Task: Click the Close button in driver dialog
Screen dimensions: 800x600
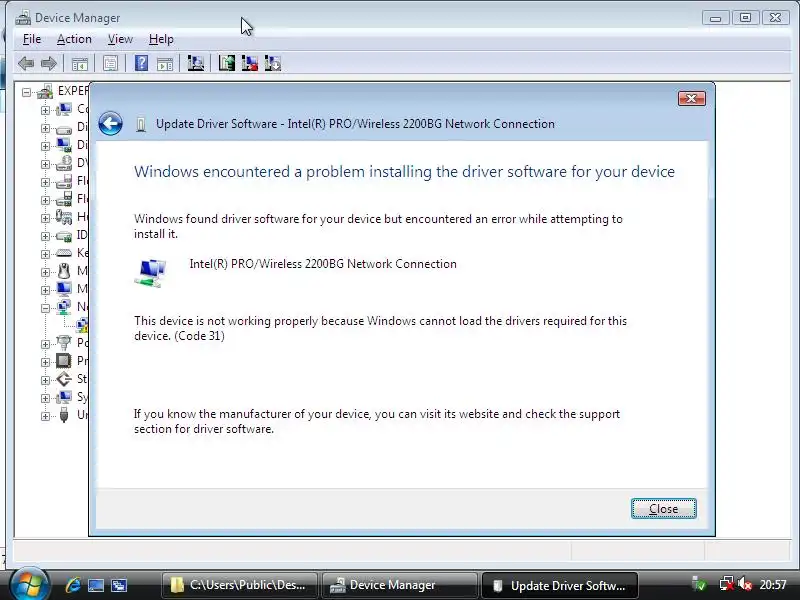Action: [663, 509]
